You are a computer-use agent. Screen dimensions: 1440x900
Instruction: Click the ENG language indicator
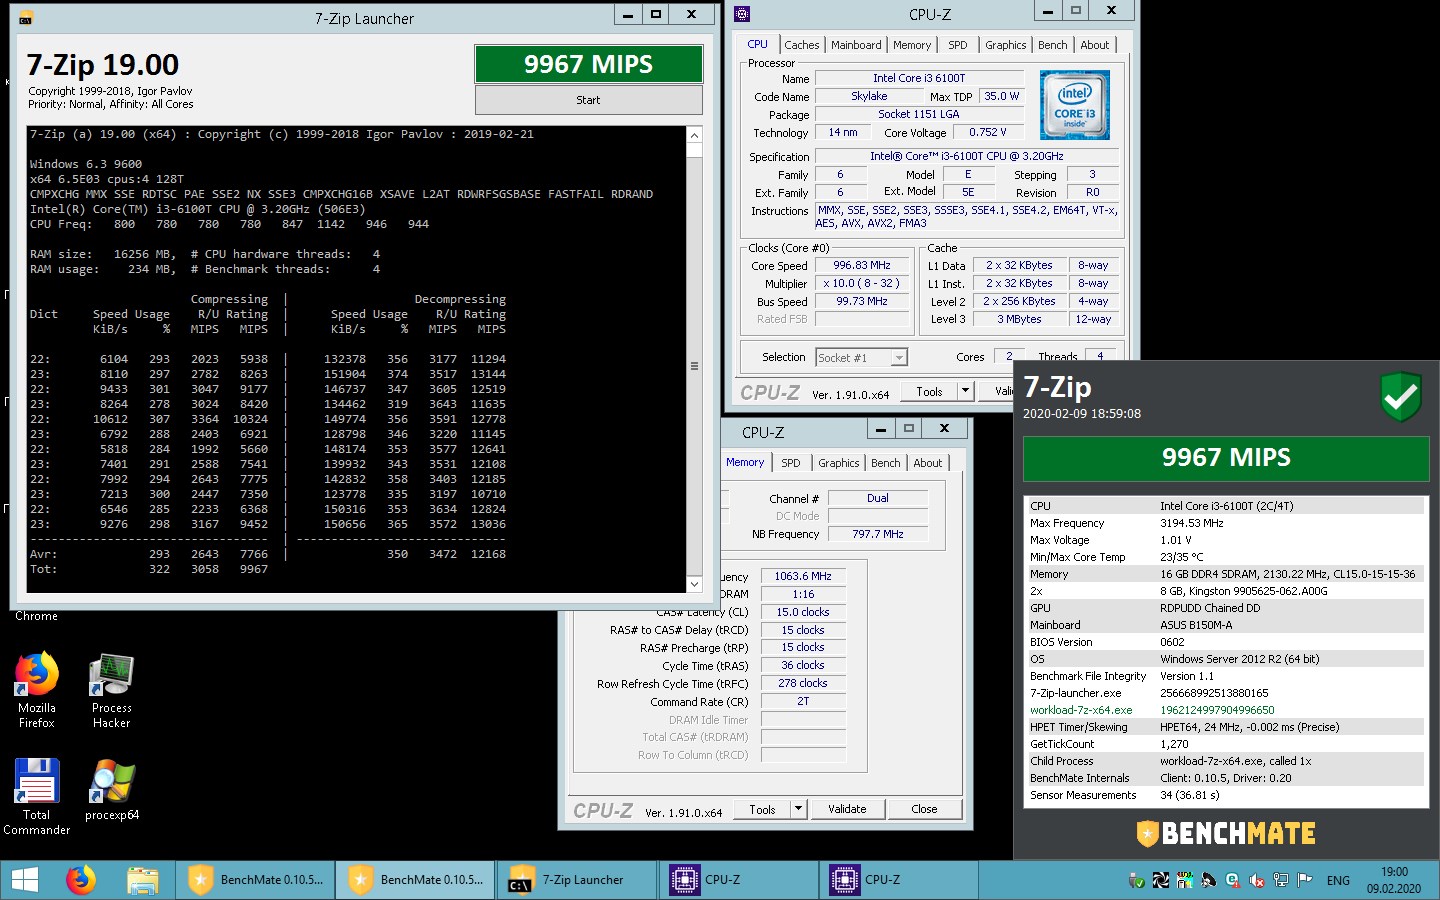(x=1338, y=880)
